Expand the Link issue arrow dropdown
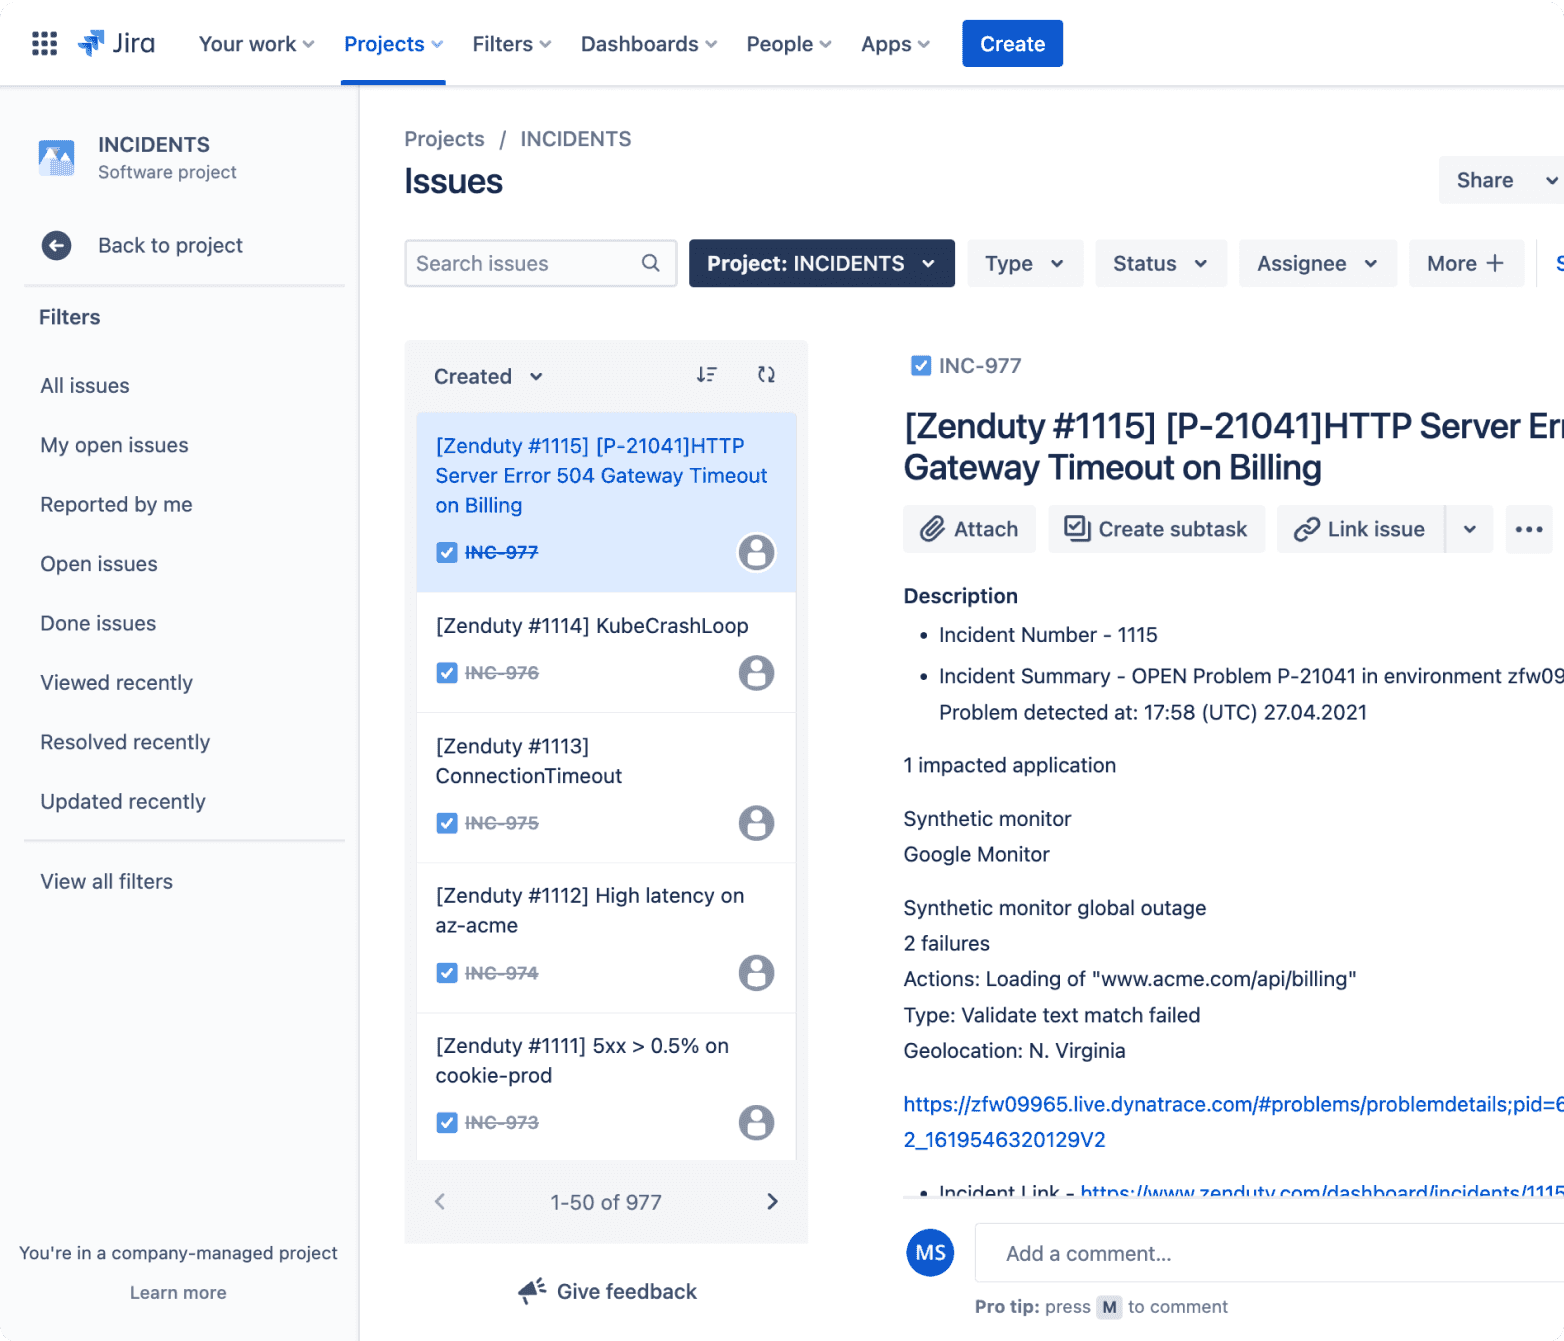Viewport: 1564px width, 1341px height. [1470, 529]
